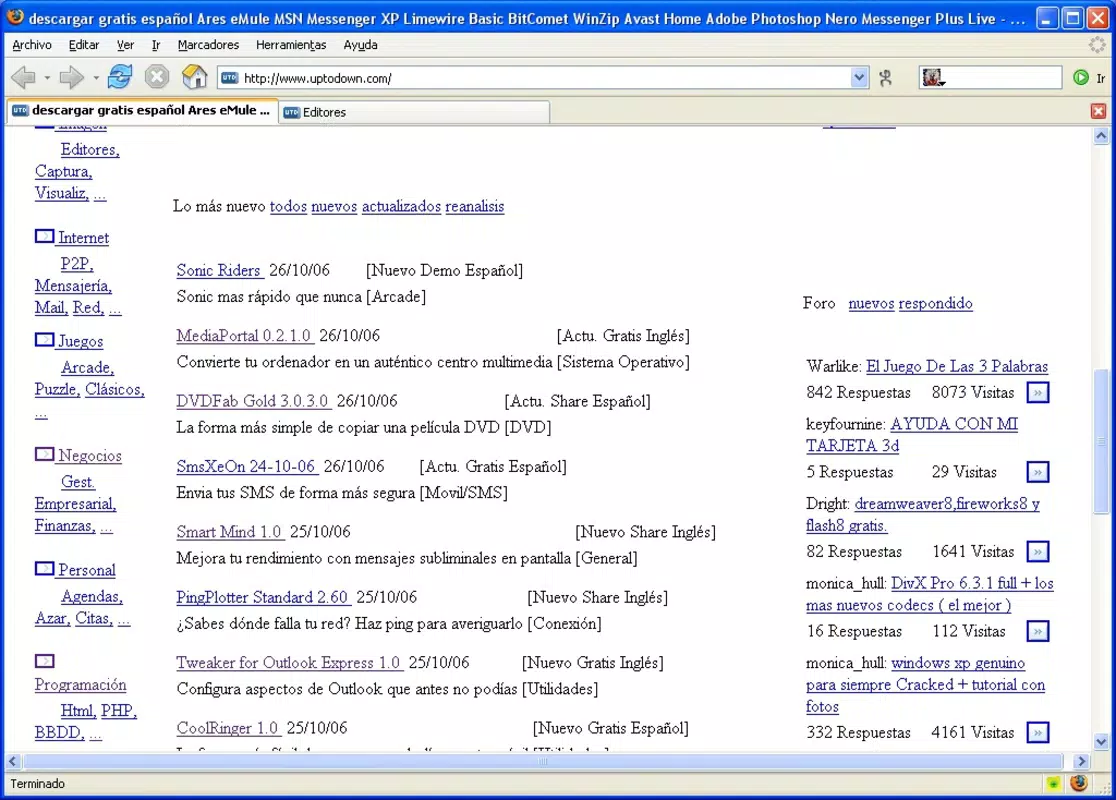Show forum 'respondido' threads link
The width and height of the screenshot is (1116, 800).
935,303
